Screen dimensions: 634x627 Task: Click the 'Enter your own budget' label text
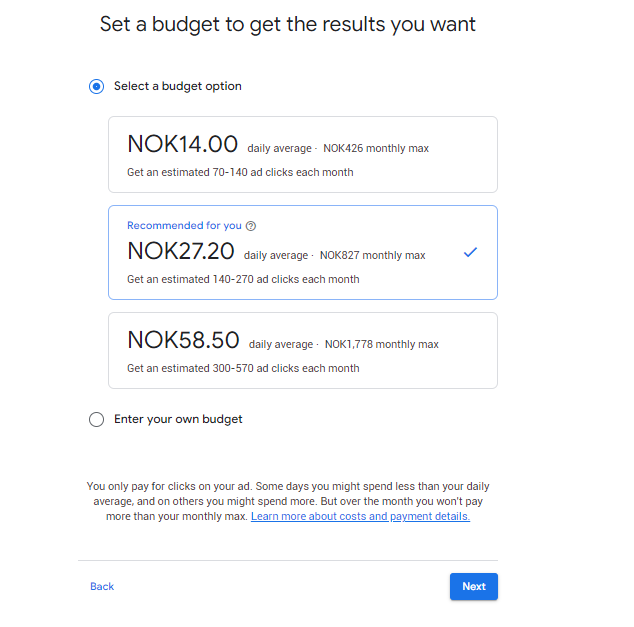pos(178,420)
